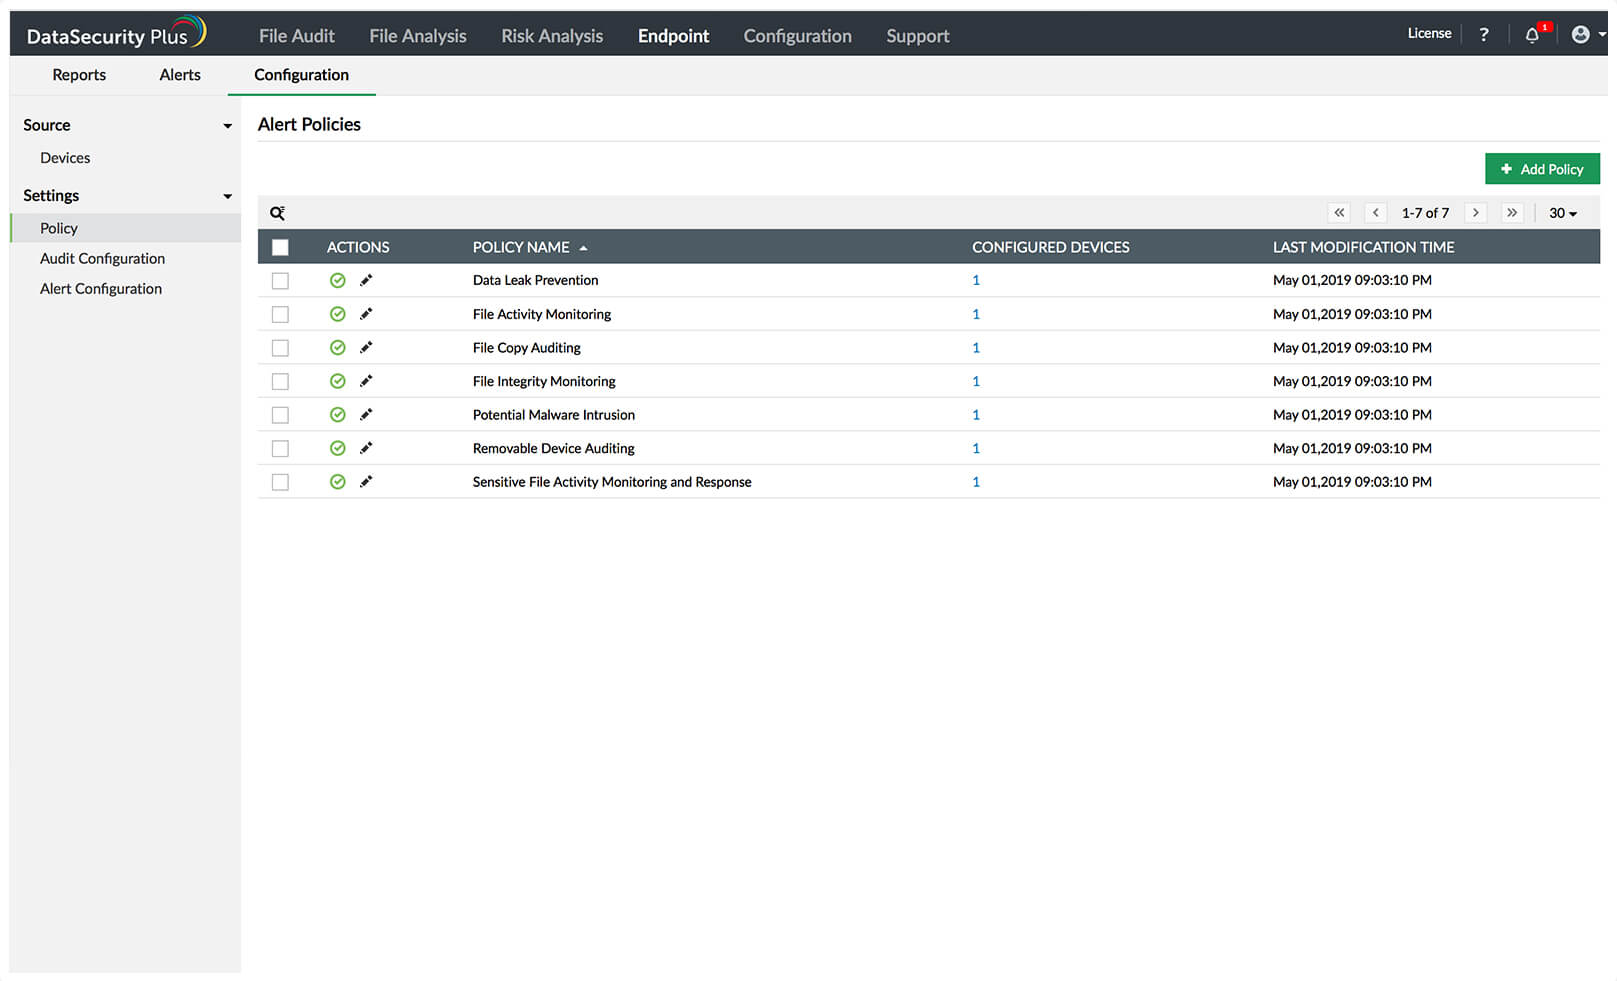
Task: Click the search icon above the policy table
Action: coord(277,213)
